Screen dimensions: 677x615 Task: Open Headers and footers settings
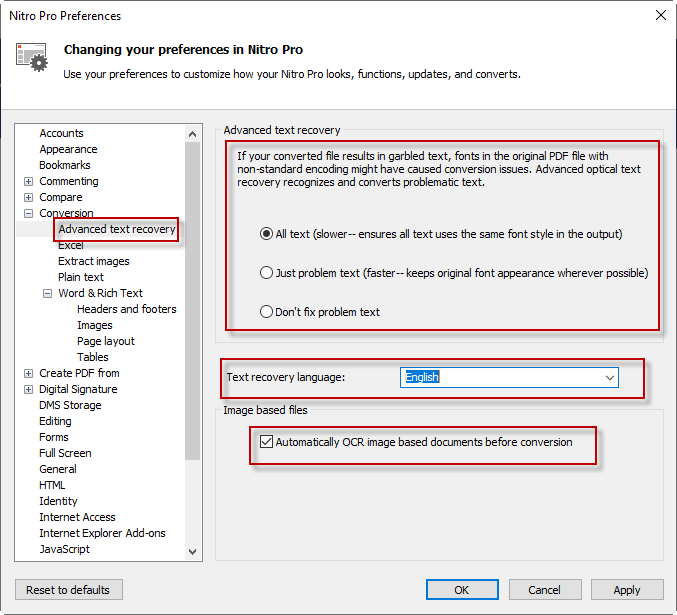pyautogui.click(x=126, y=309)
